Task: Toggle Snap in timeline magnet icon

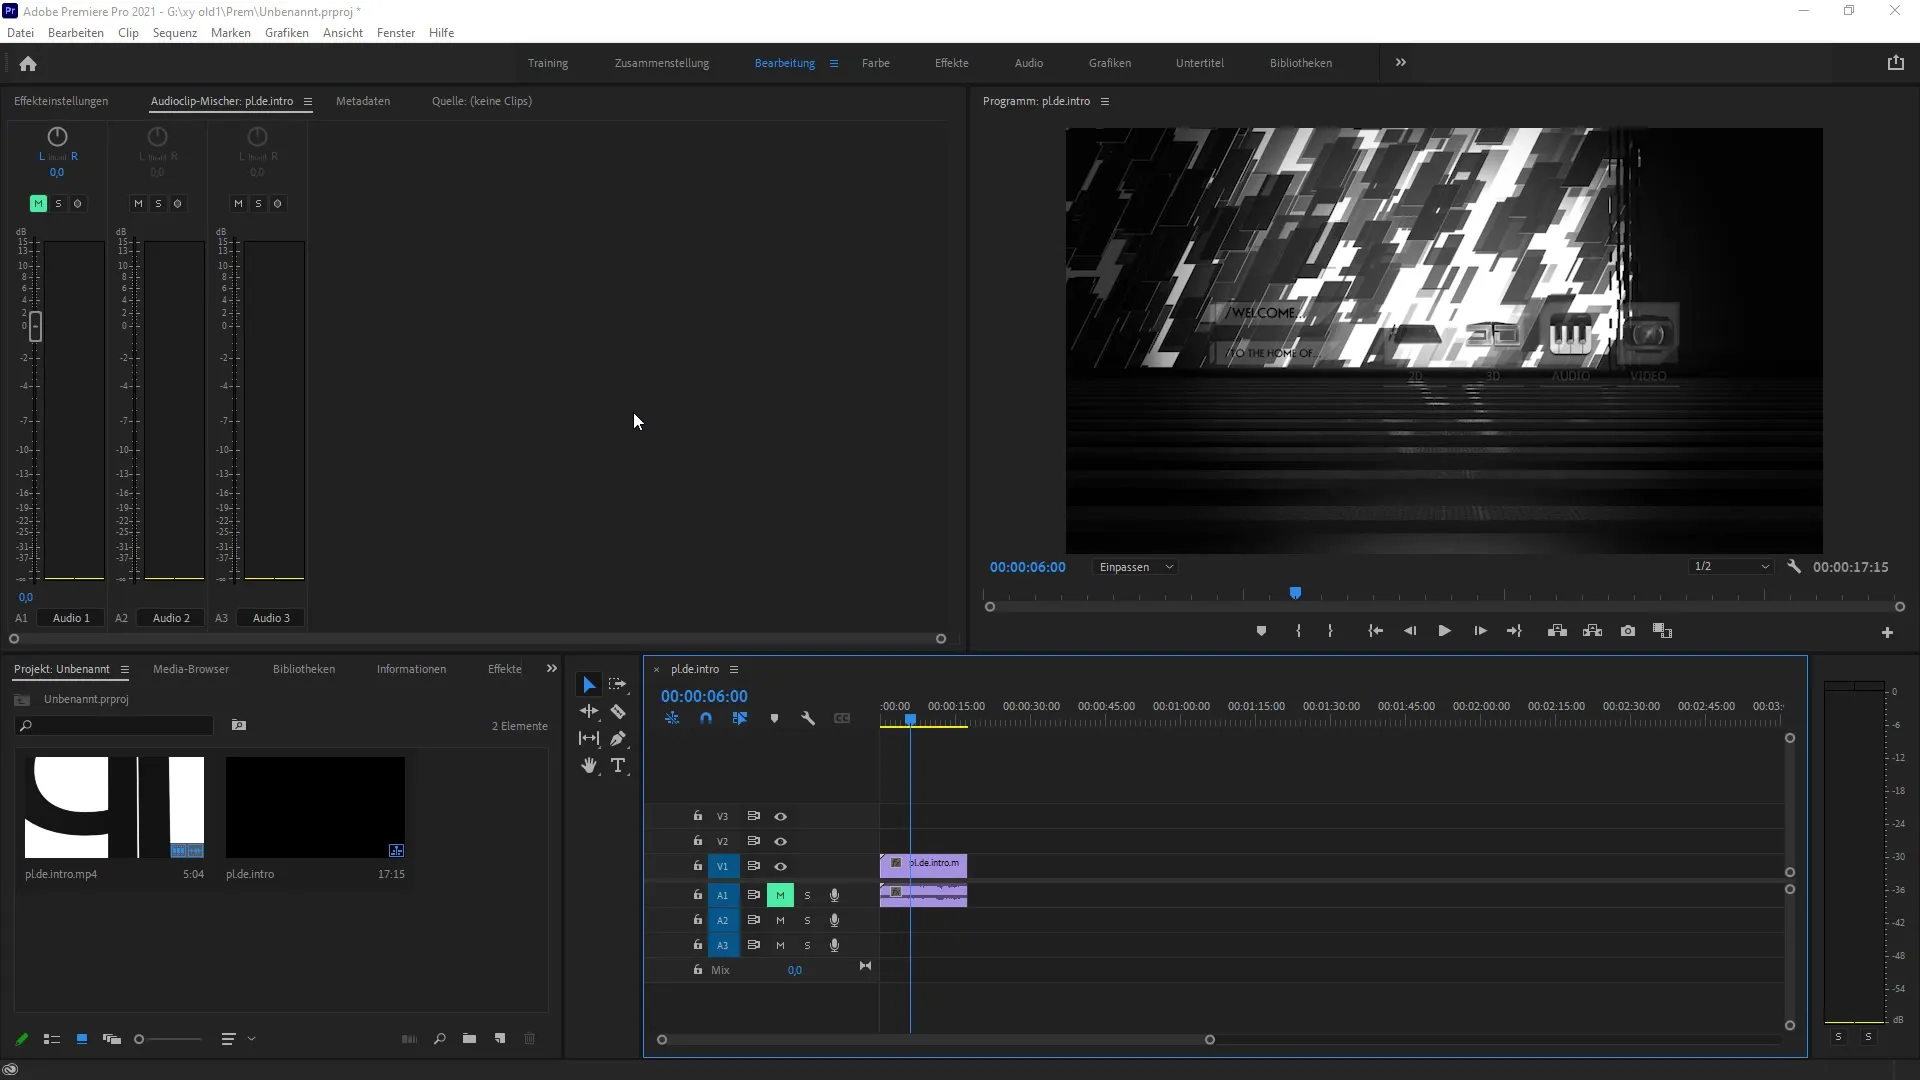Action: click(706, 719)
